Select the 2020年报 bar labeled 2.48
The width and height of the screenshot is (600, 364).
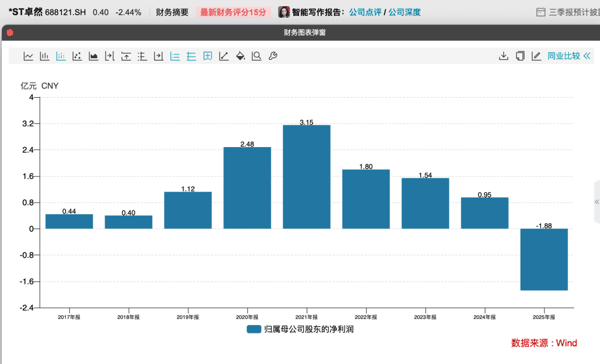247,188
